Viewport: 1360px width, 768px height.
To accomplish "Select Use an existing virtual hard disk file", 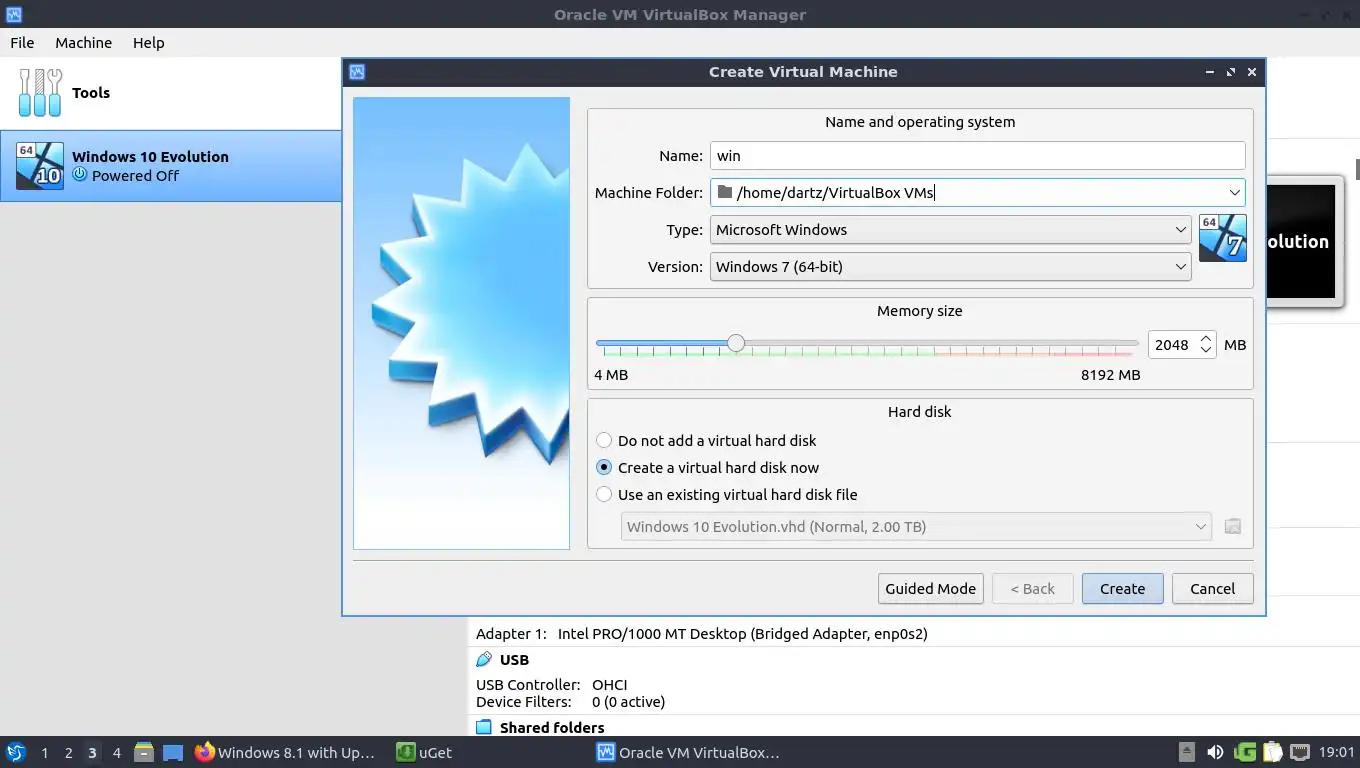I will tap(726, 494).
